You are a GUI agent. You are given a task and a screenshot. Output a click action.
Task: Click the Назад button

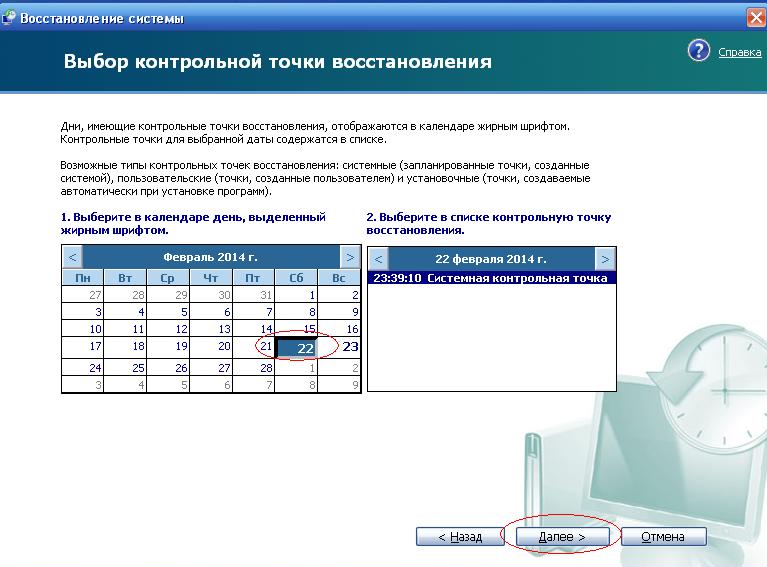click(x=460, y=537)
